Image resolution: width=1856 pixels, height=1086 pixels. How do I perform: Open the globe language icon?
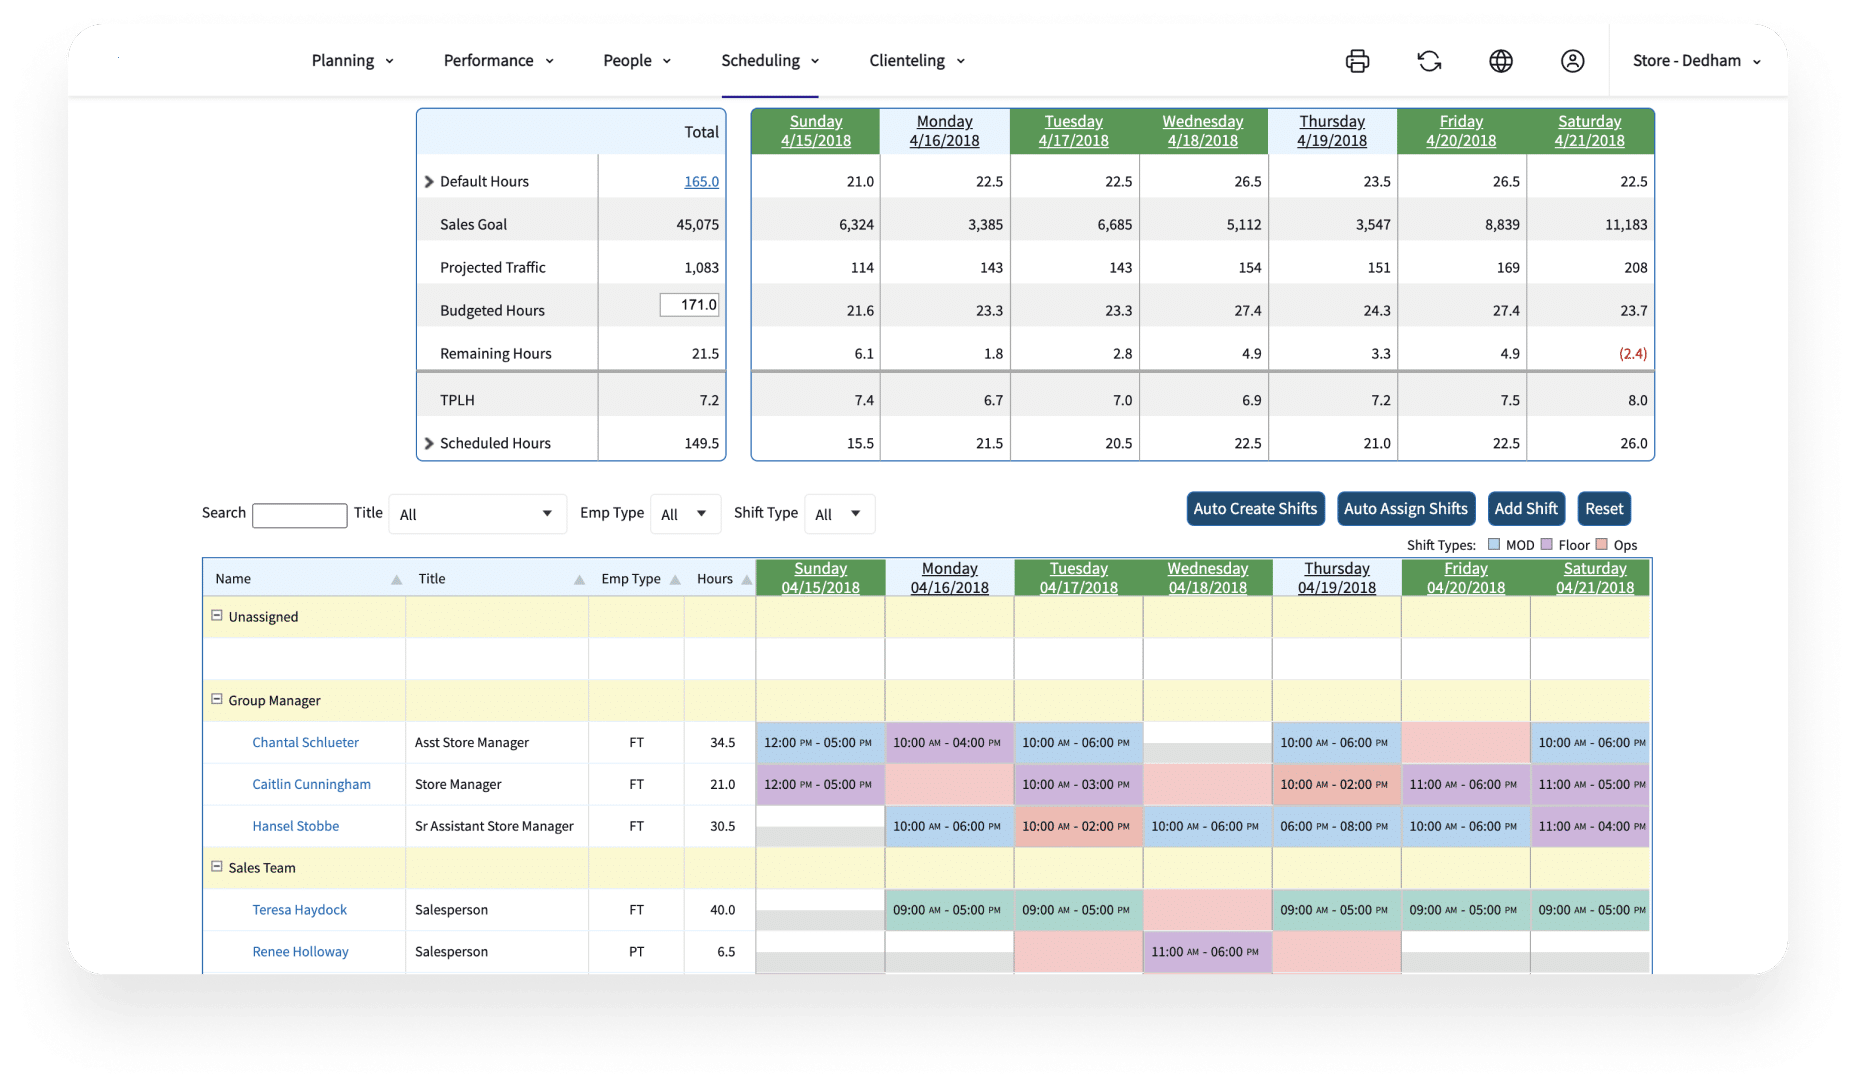click(x=1500, y=61)
